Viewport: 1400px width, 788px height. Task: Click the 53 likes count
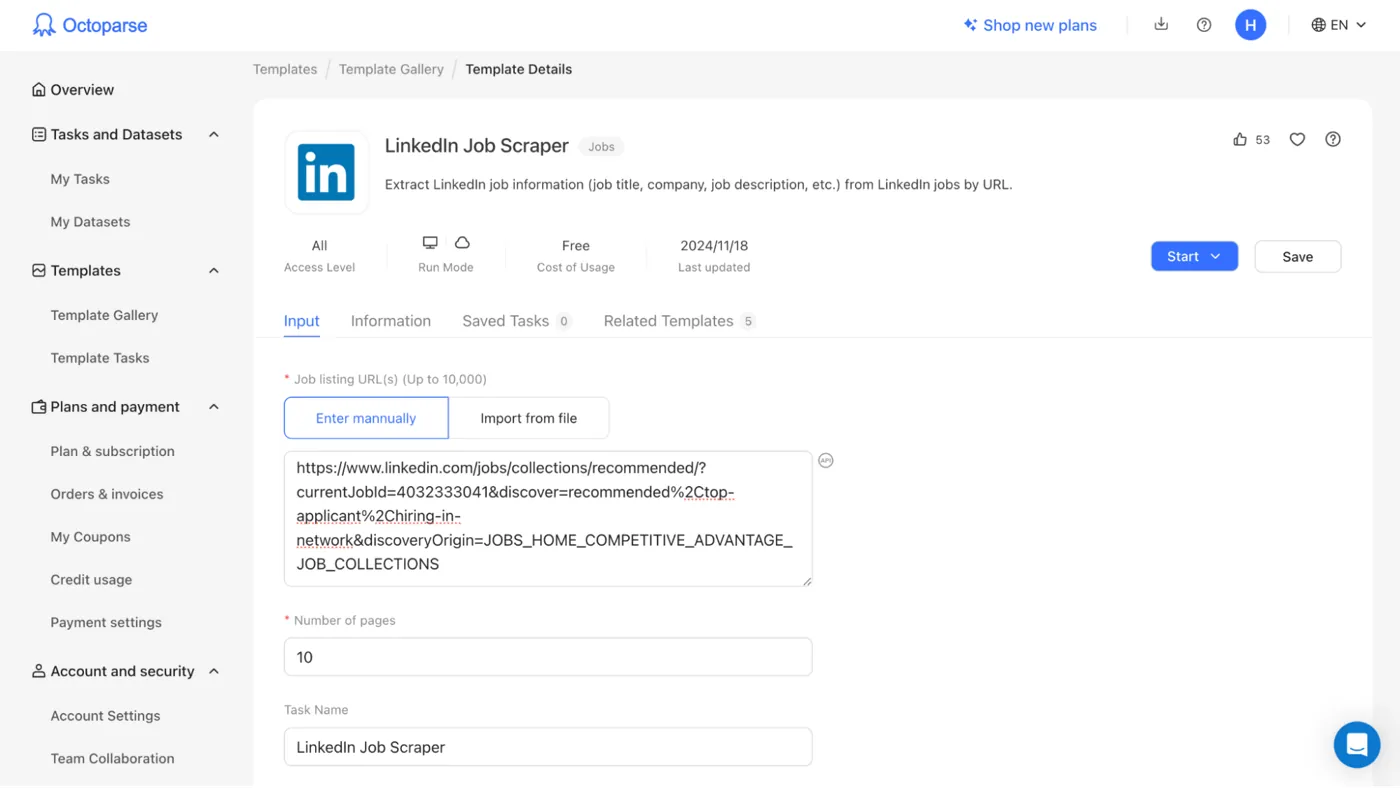(1263, 140)
